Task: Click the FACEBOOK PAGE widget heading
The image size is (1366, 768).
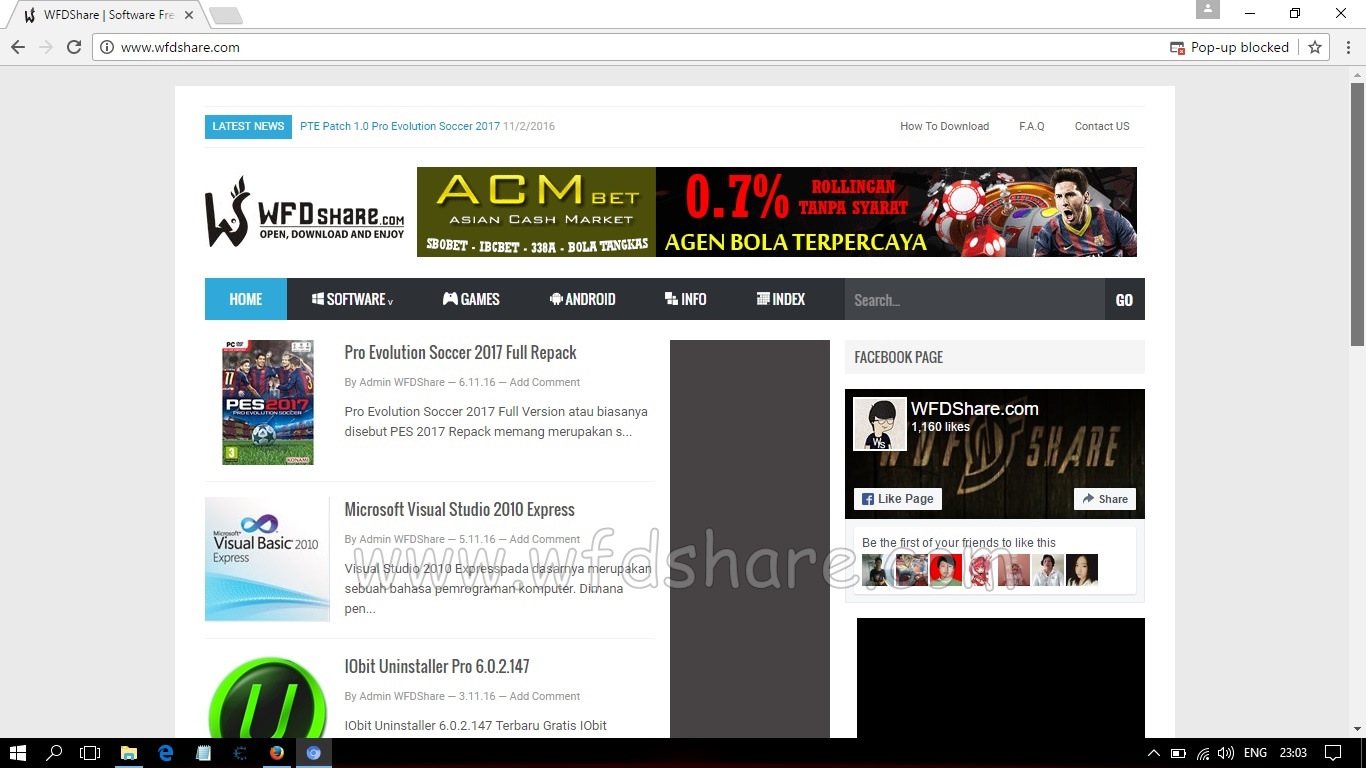Action: [899, 357]
